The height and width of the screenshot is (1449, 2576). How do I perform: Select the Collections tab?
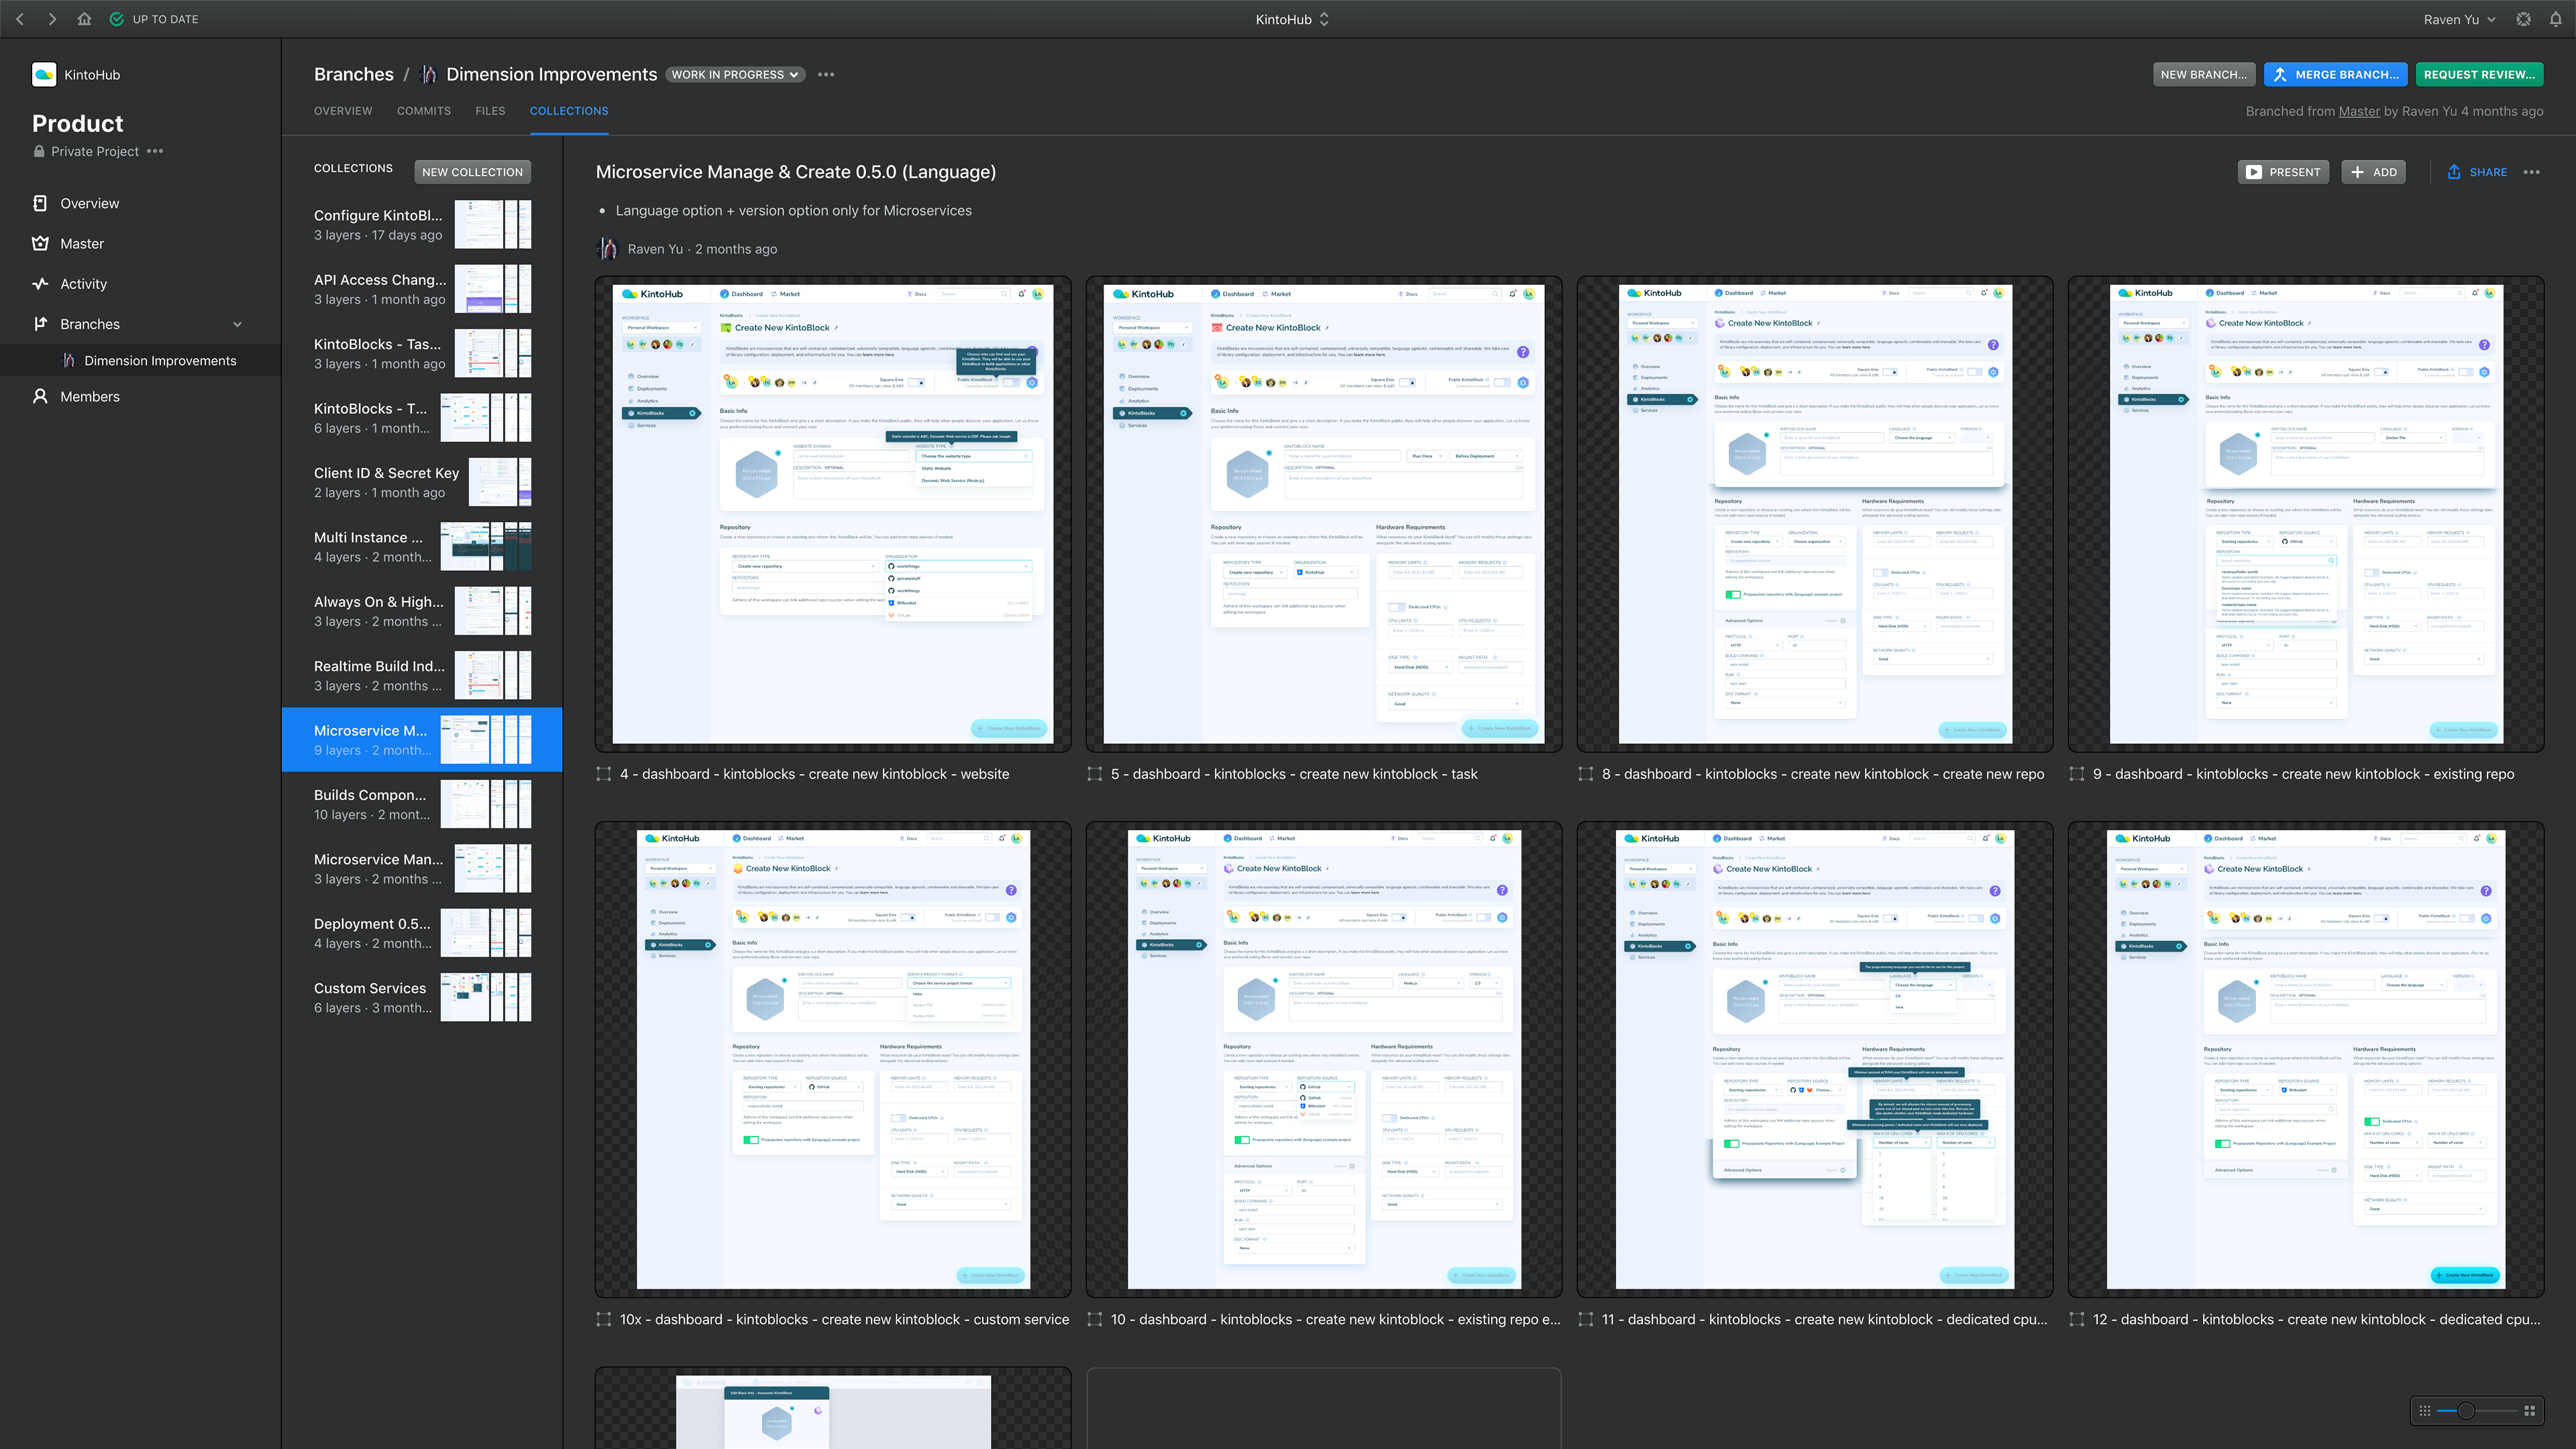pyautogui.click(x=569, y=111)
